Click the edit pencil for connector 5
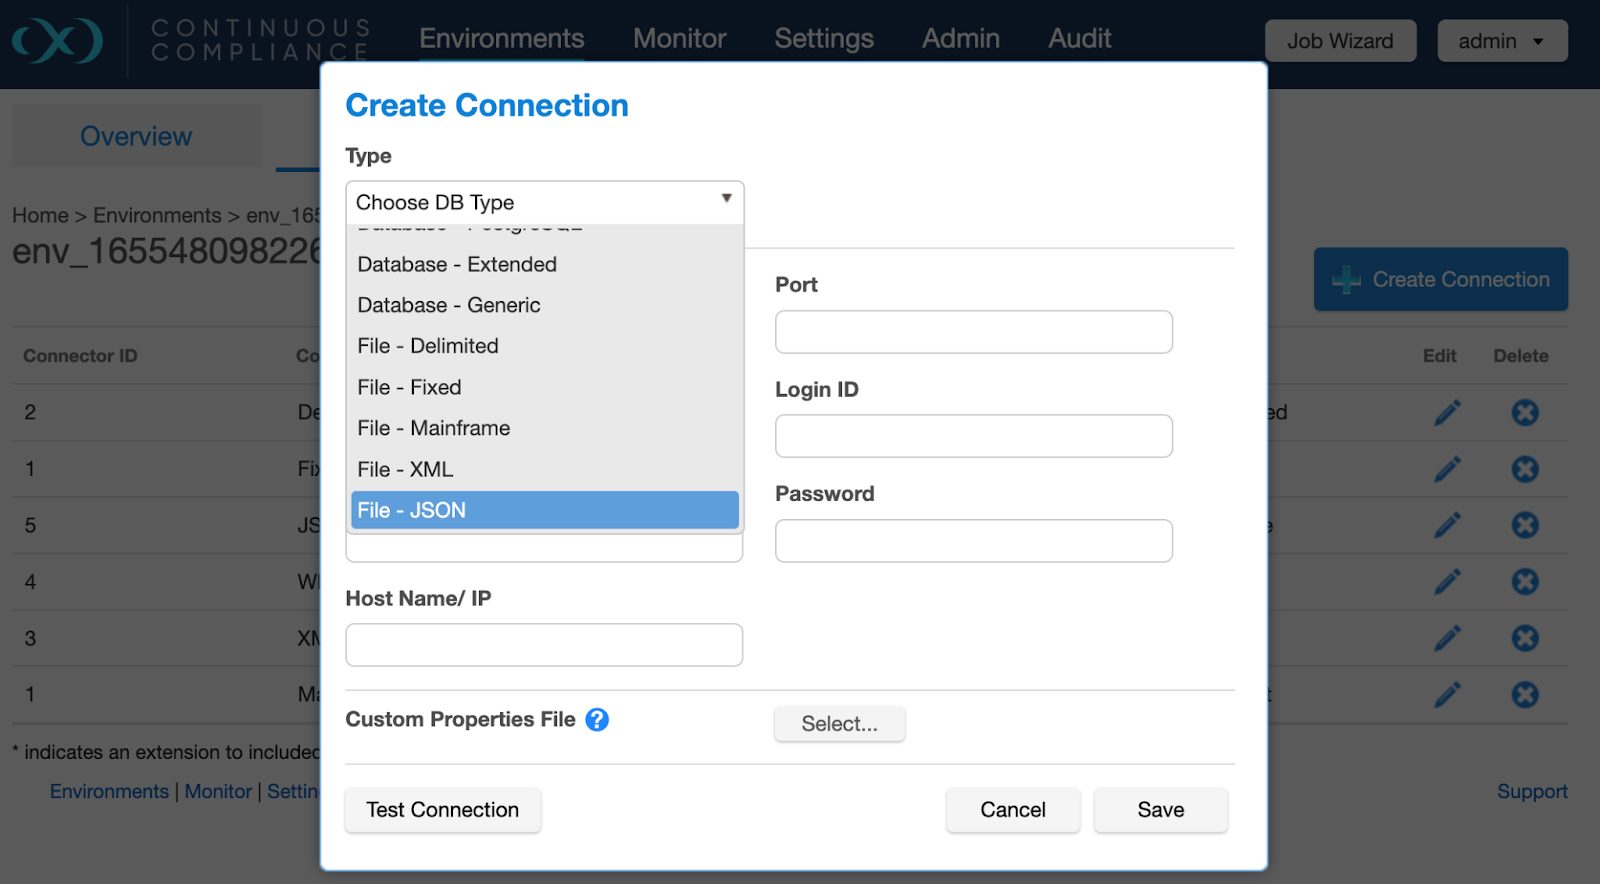This screenshot has height=884, width=1600. [x=1447, y=525]
